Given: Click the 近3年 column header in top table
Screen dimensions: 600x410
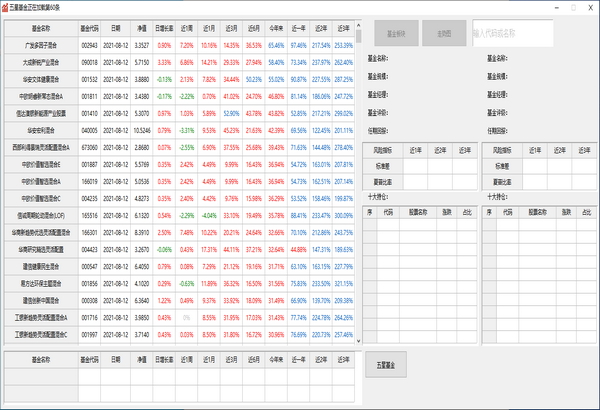Looking at the screenshot, I should click(x=343, y=30).
